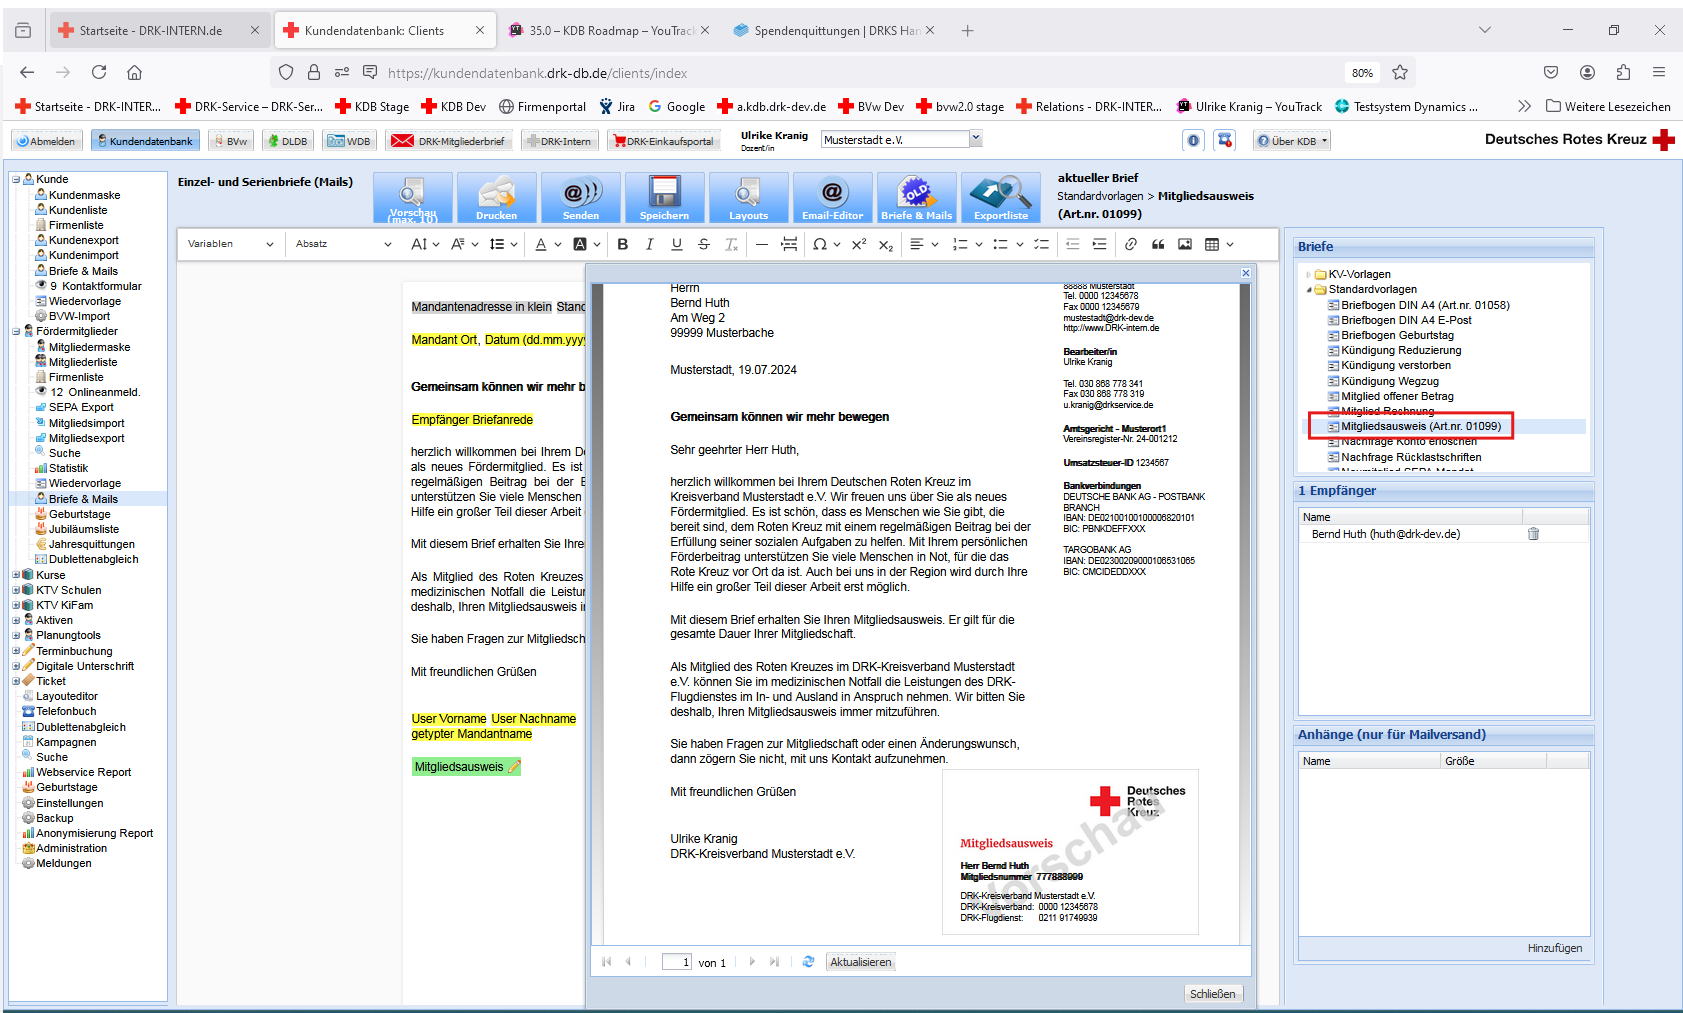Delete recipient Bernd Huth with trash icon
The height and width of the screenshot is (1013, 1683).
[x=1533, y=534]
